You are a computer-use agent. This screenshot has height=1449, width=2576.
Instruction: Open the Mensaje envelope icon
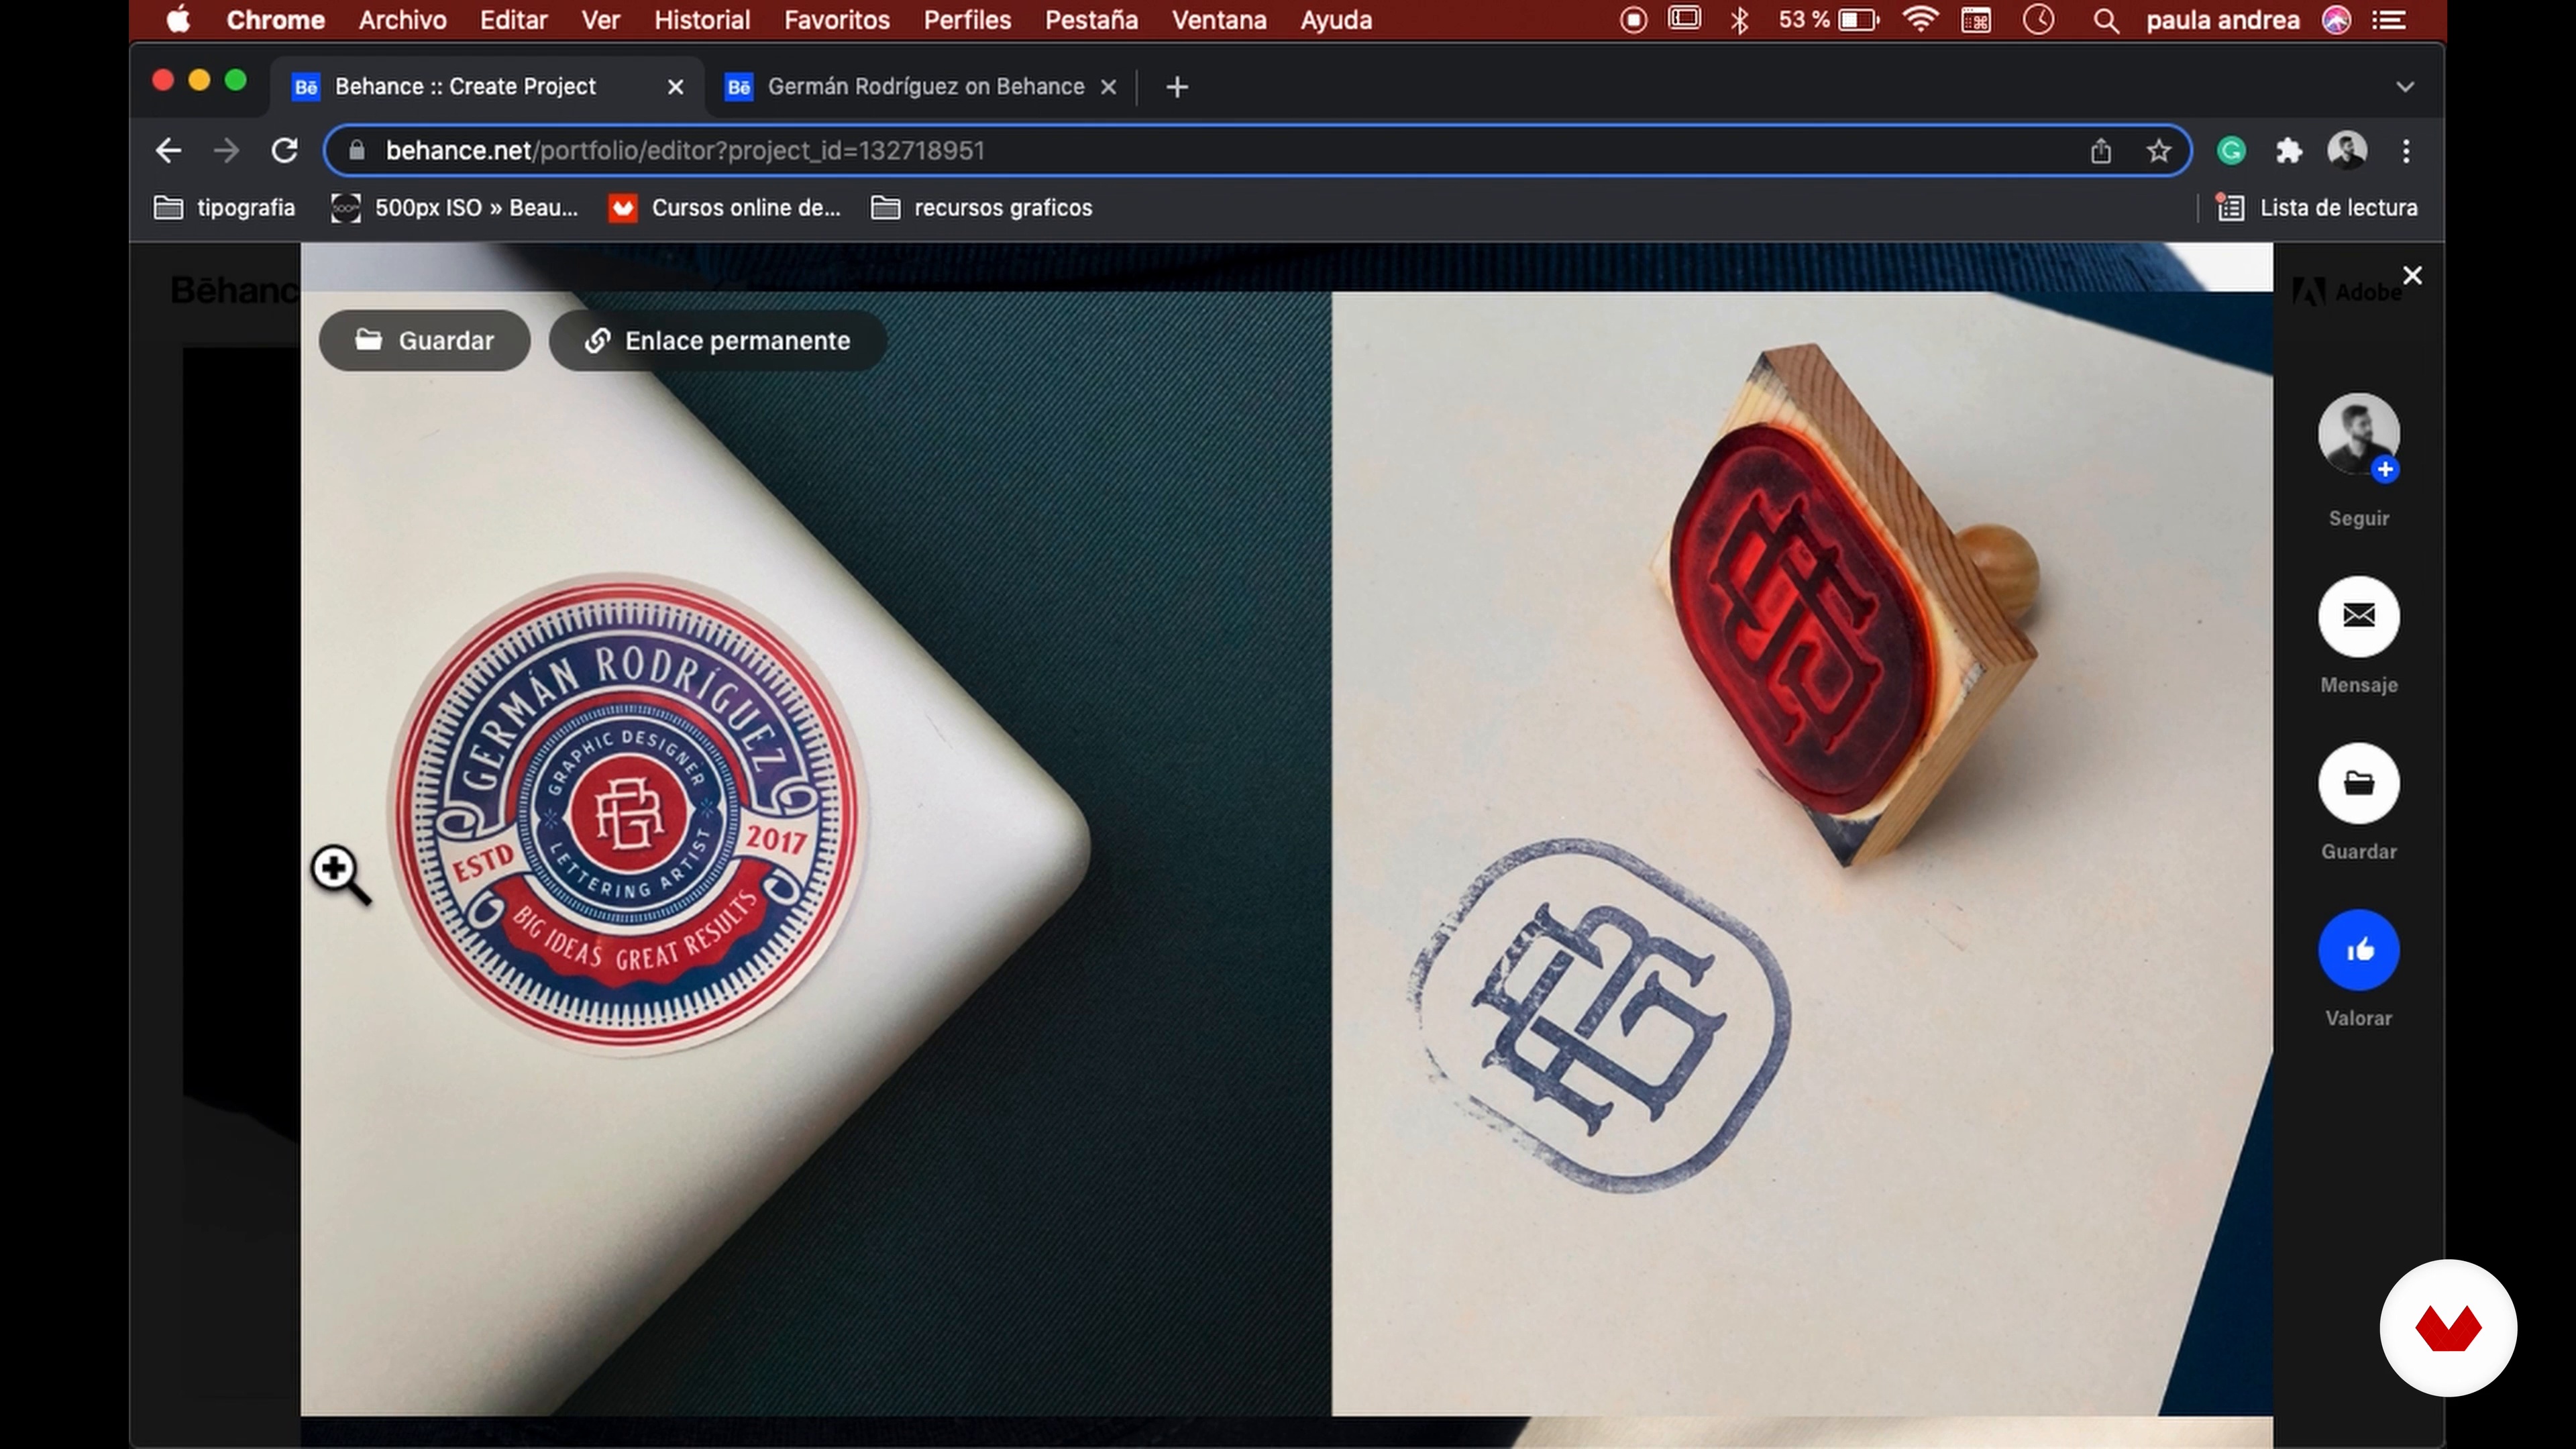(x=2358, y=616)
